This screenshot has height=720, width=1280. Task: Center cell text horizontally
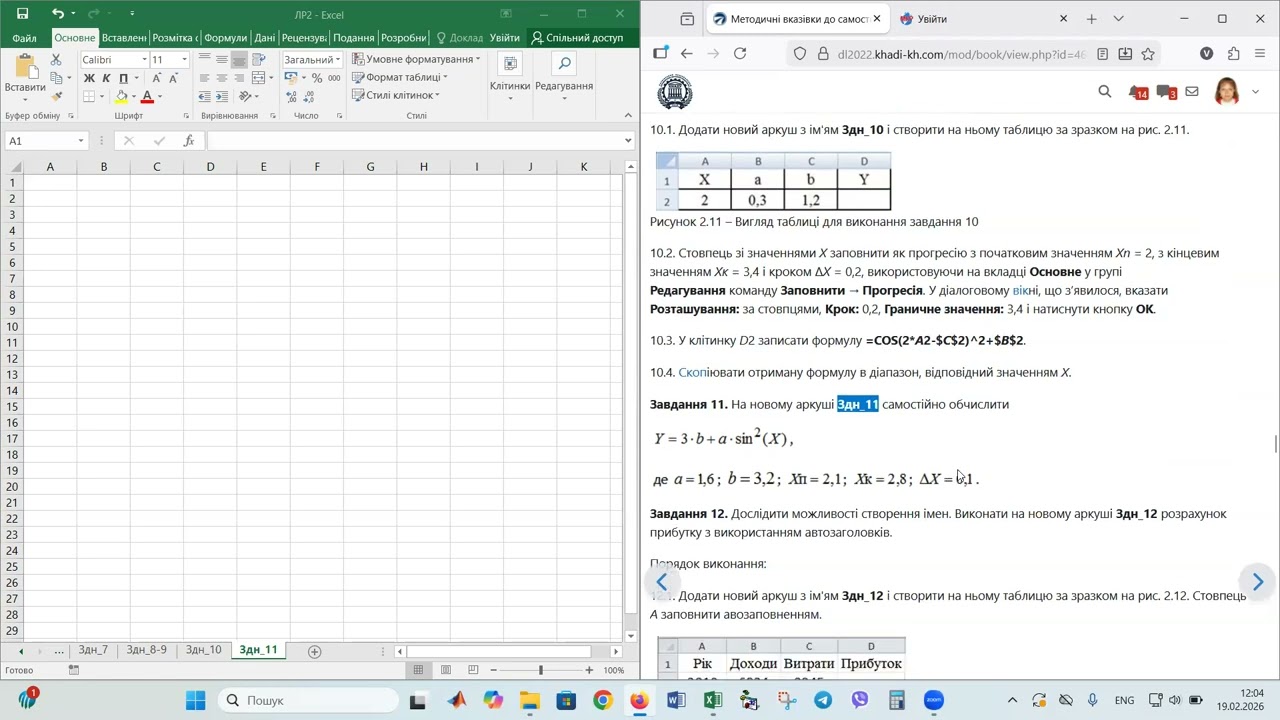[221, 78]
